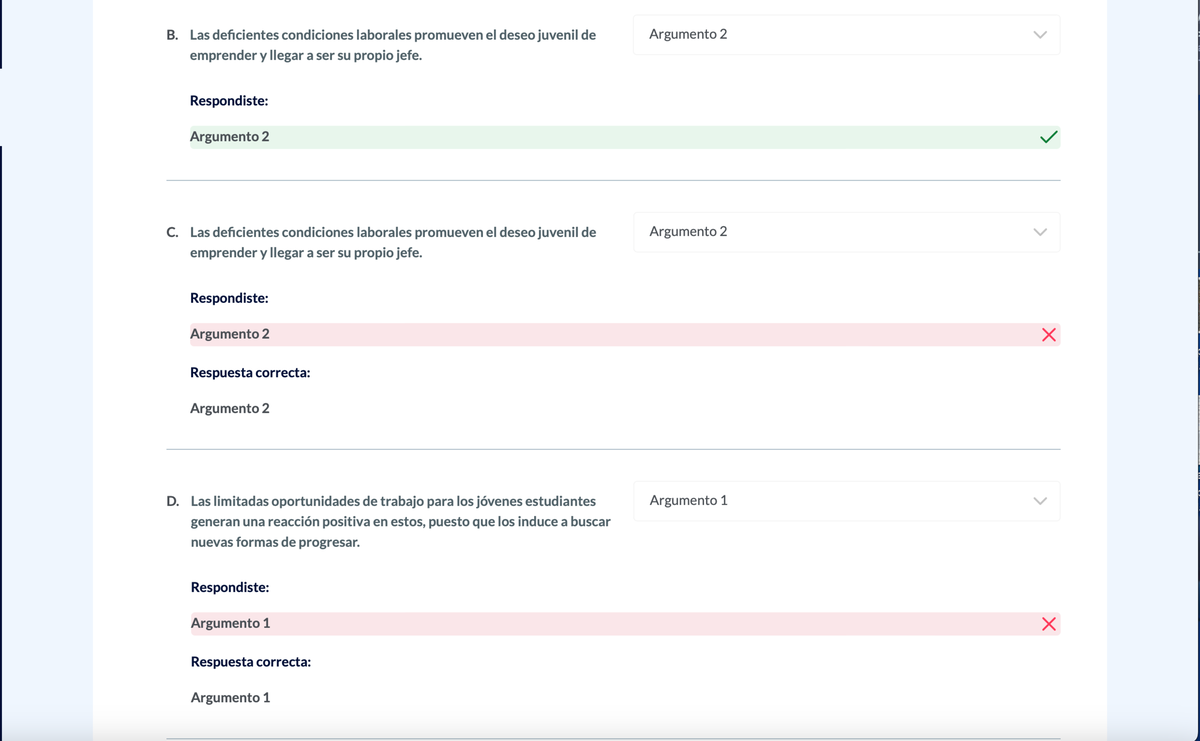Click the chevron arrow in question B's dropdown

pyautogui.click(x=1039, y=35)
